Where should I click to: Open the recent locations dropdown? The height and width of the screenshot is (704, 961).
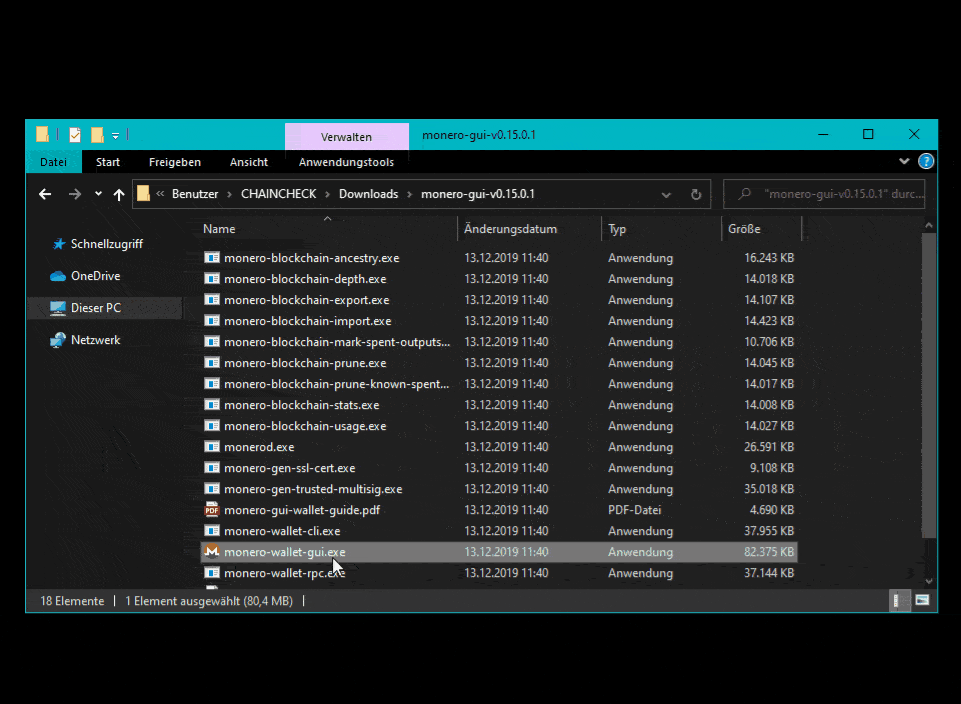[x=98, y=194]
